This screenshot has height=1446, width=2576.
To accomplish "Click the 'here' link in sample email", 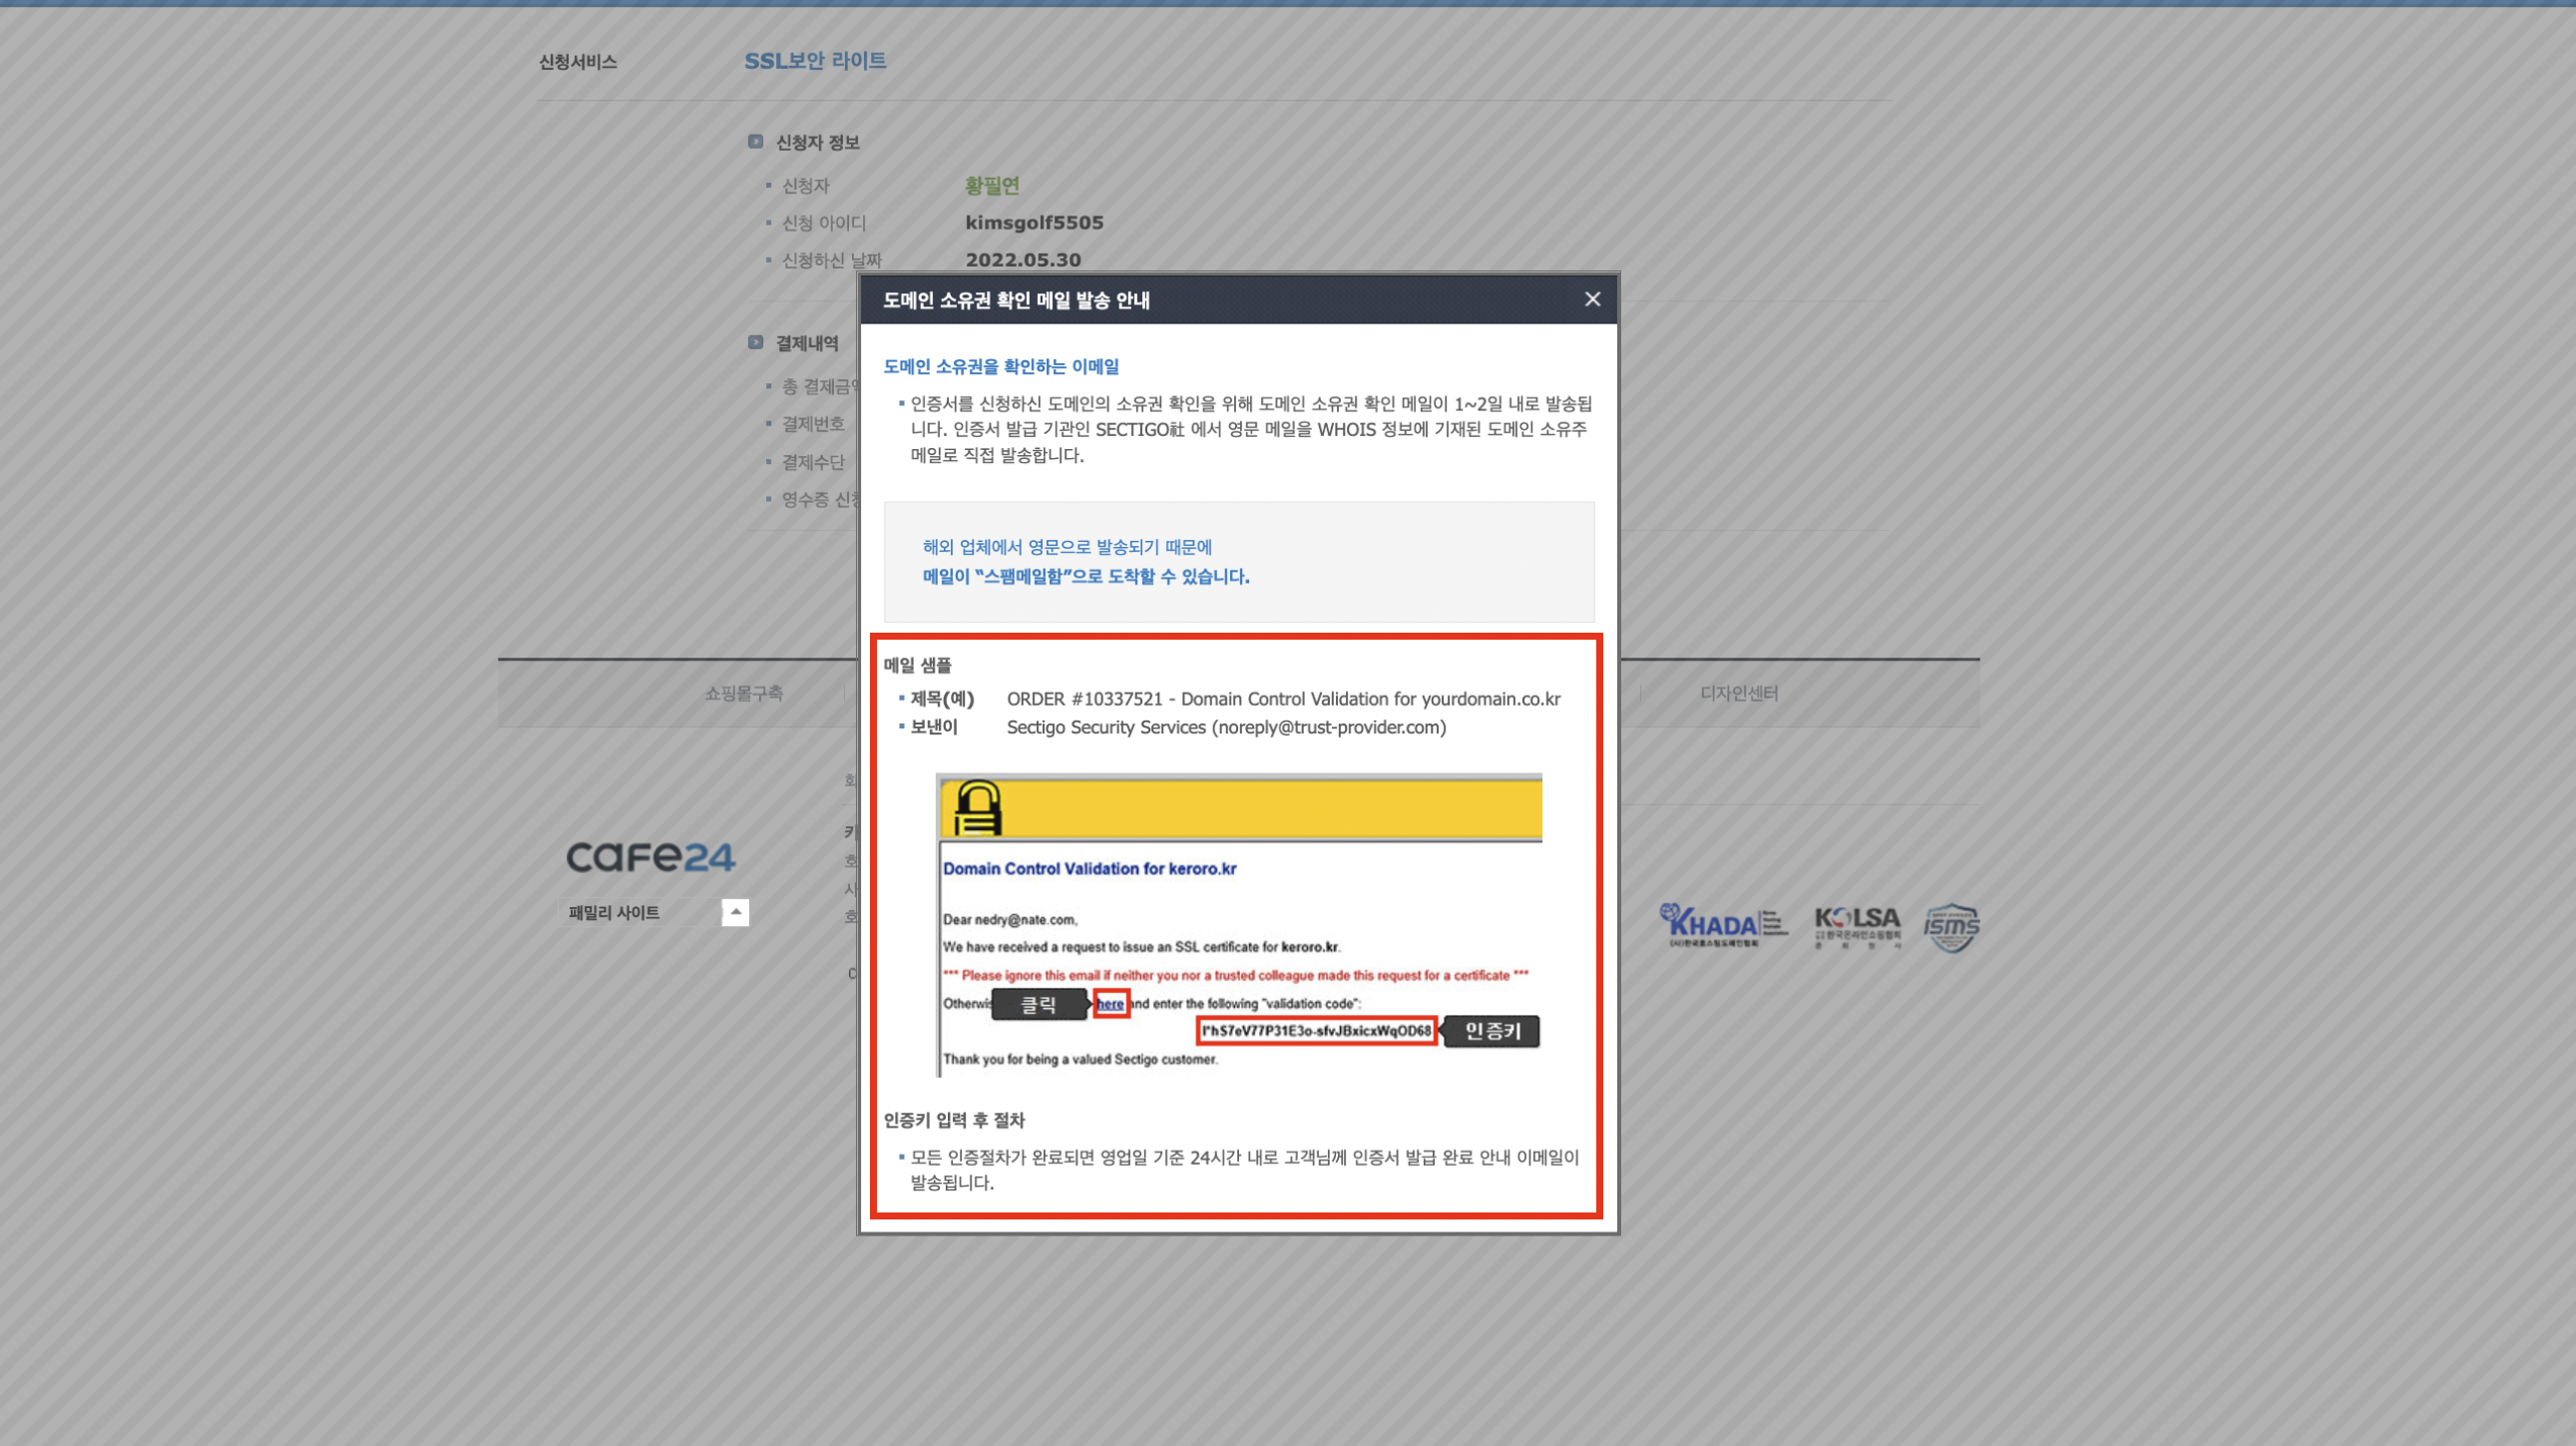I will (1110, 1003).
